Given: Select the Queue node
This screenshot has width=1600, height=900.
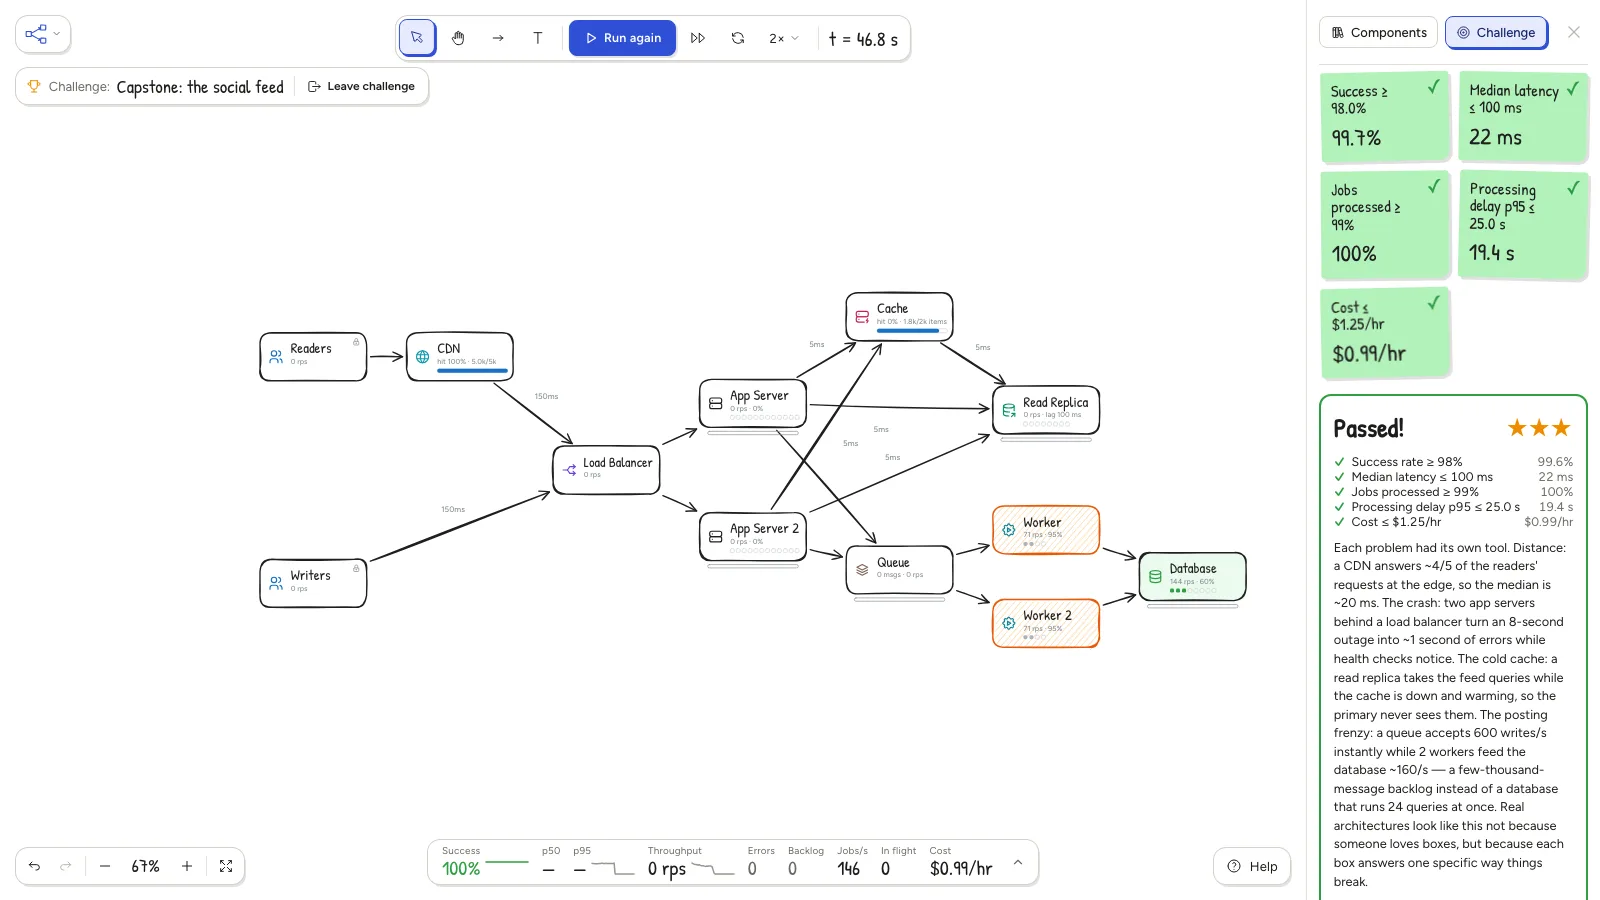Looking at the screenshot, I should coord(900,570).
